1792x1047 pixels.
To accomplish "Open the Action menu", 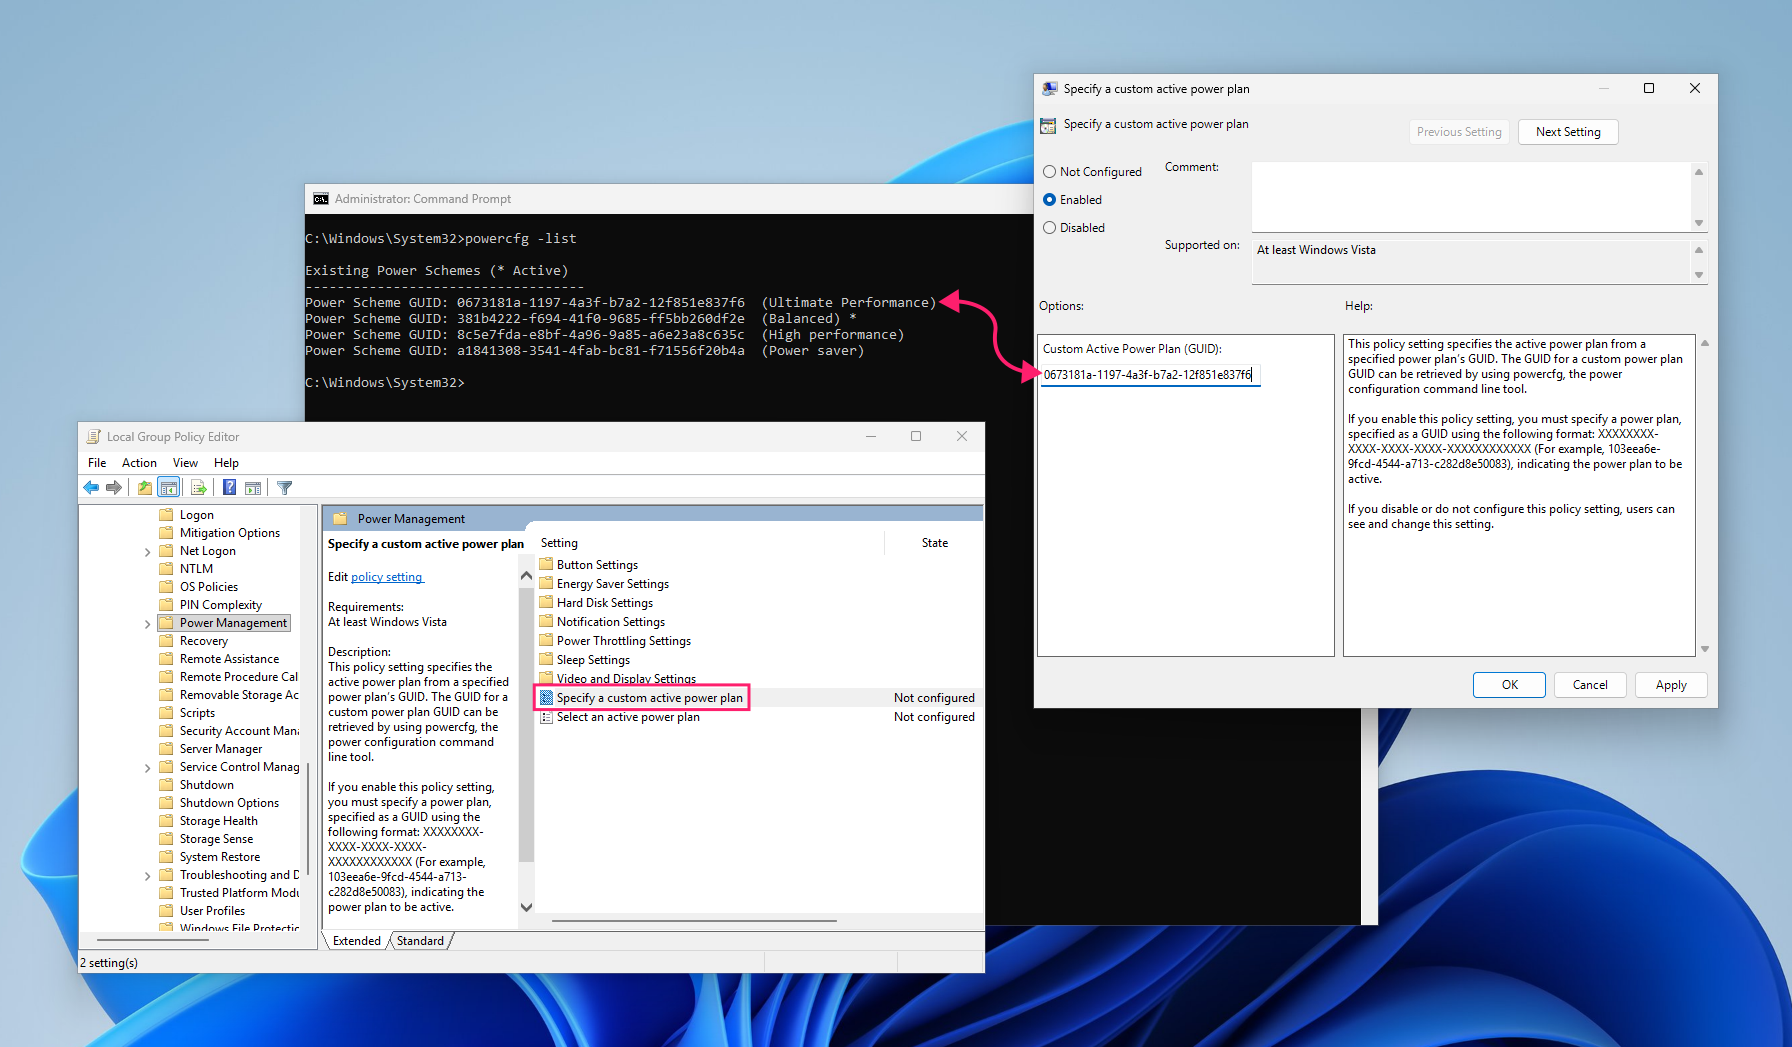I will 139,463.
